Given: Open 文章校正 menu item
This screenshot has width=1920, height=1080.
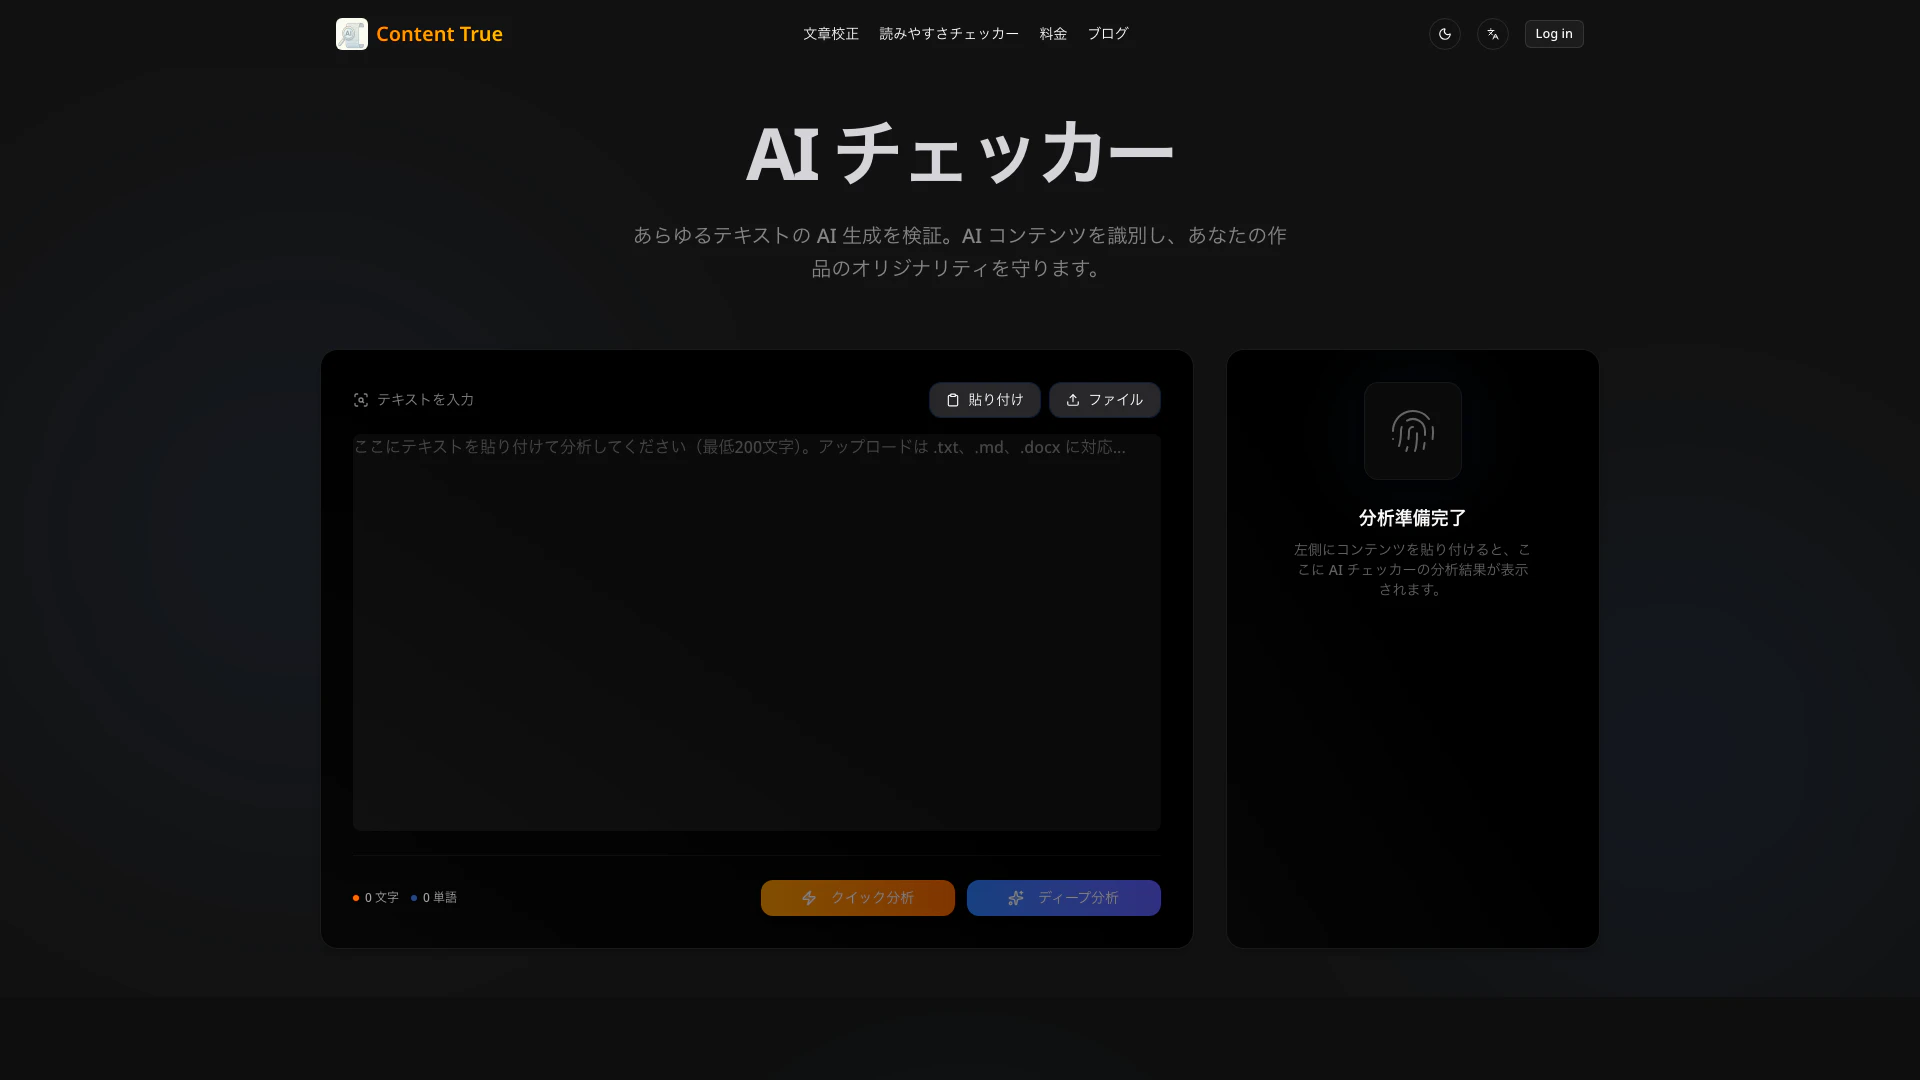Looking at the screenshot, I should 830,34.
